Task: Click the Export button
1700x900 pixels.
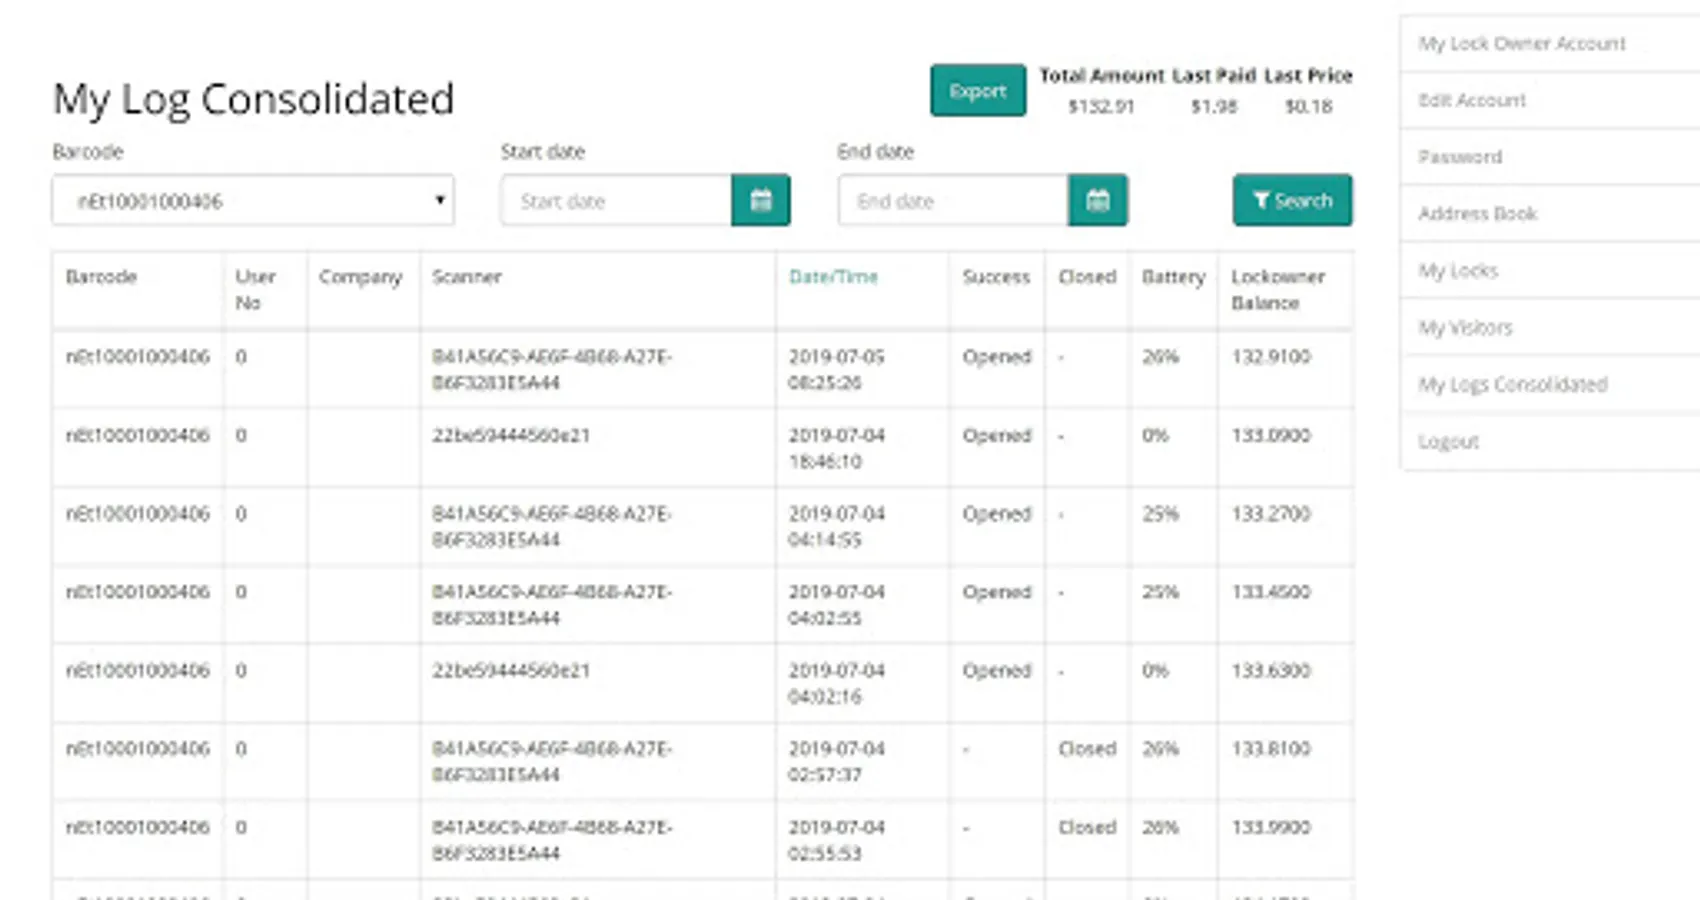Action: (x=978, y=90)
